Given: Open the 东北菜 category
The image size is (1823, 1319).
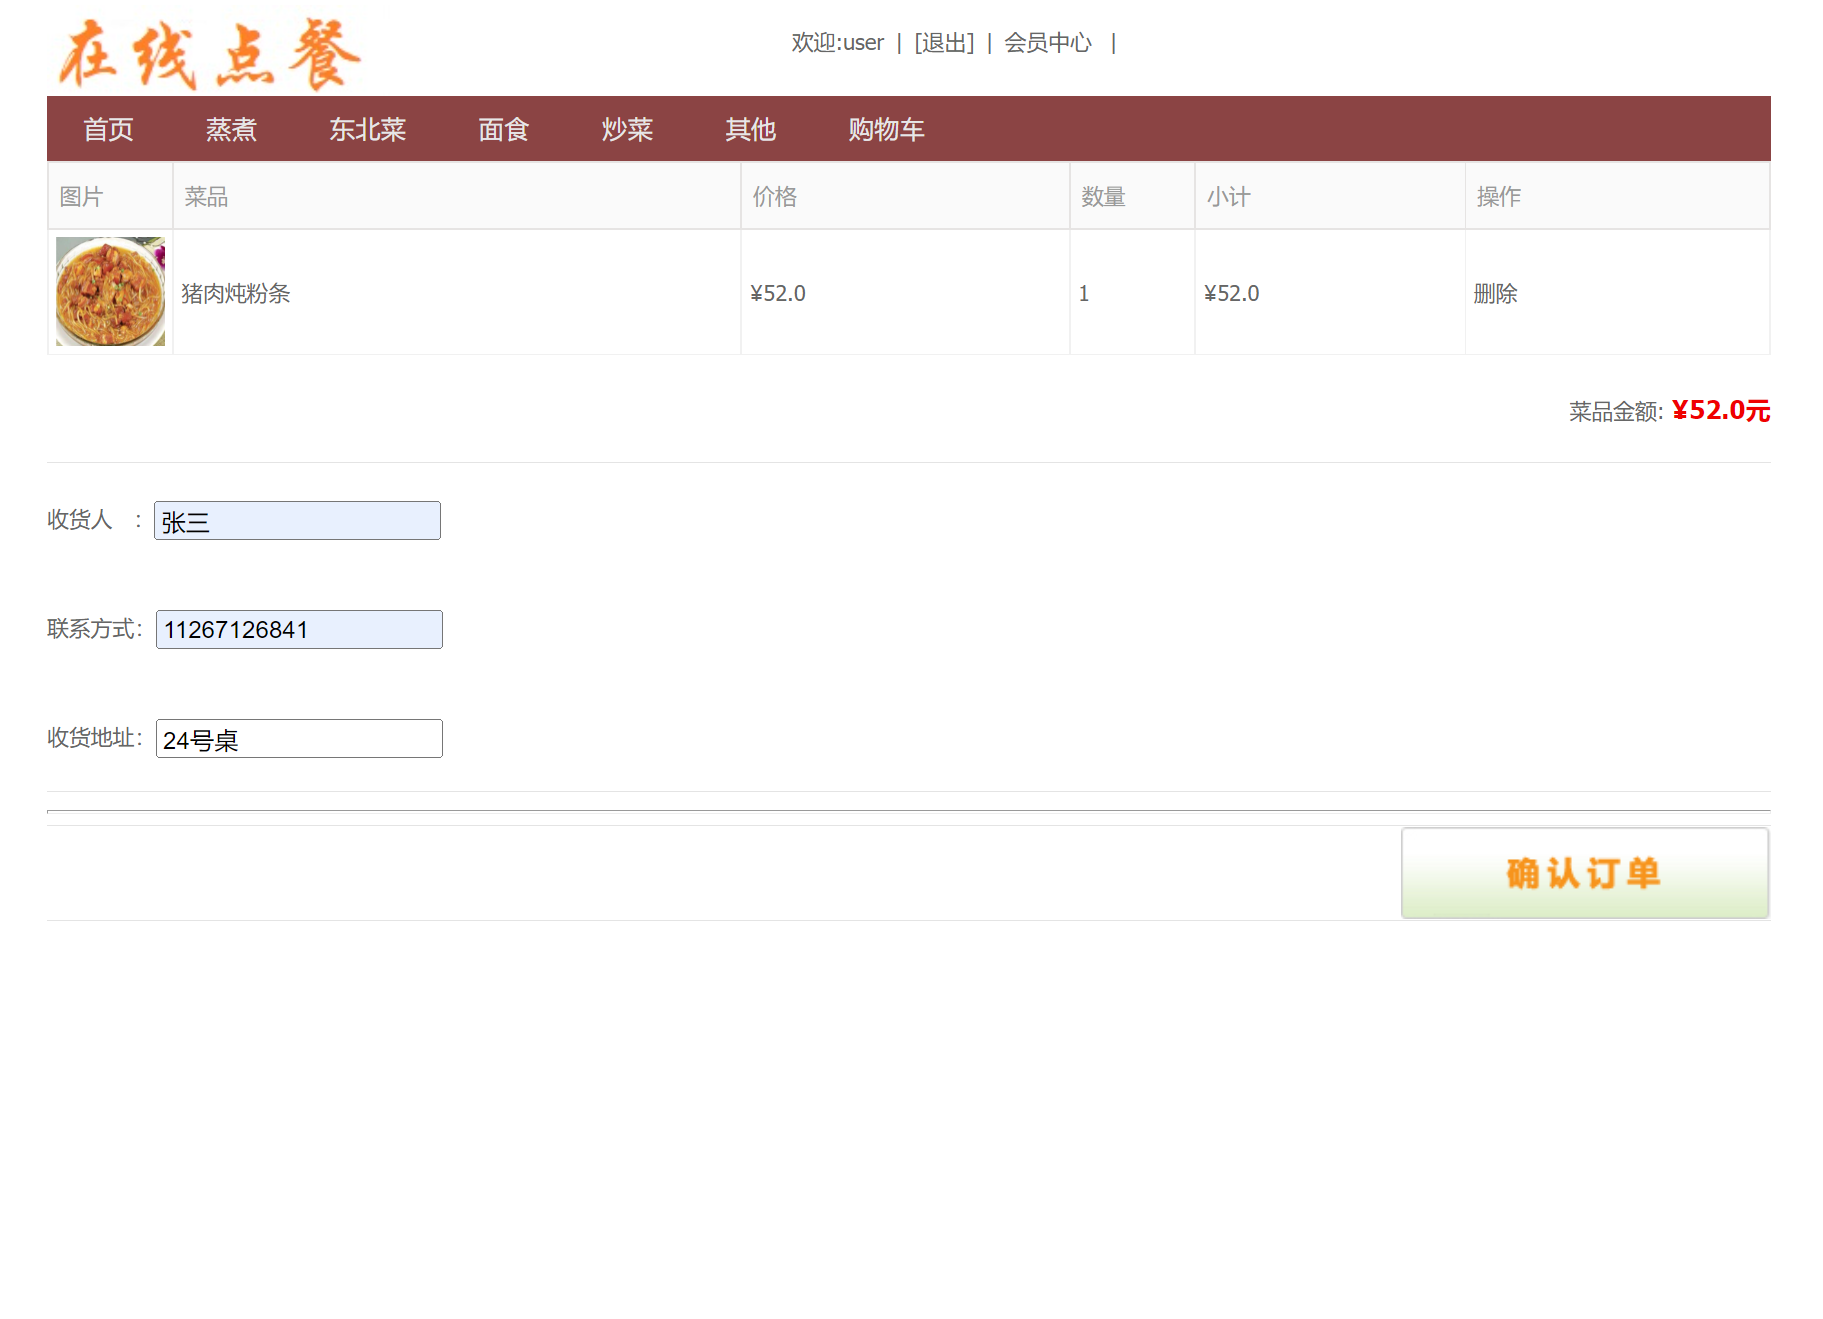Looking at the screenshot, I should click(368, 129).
